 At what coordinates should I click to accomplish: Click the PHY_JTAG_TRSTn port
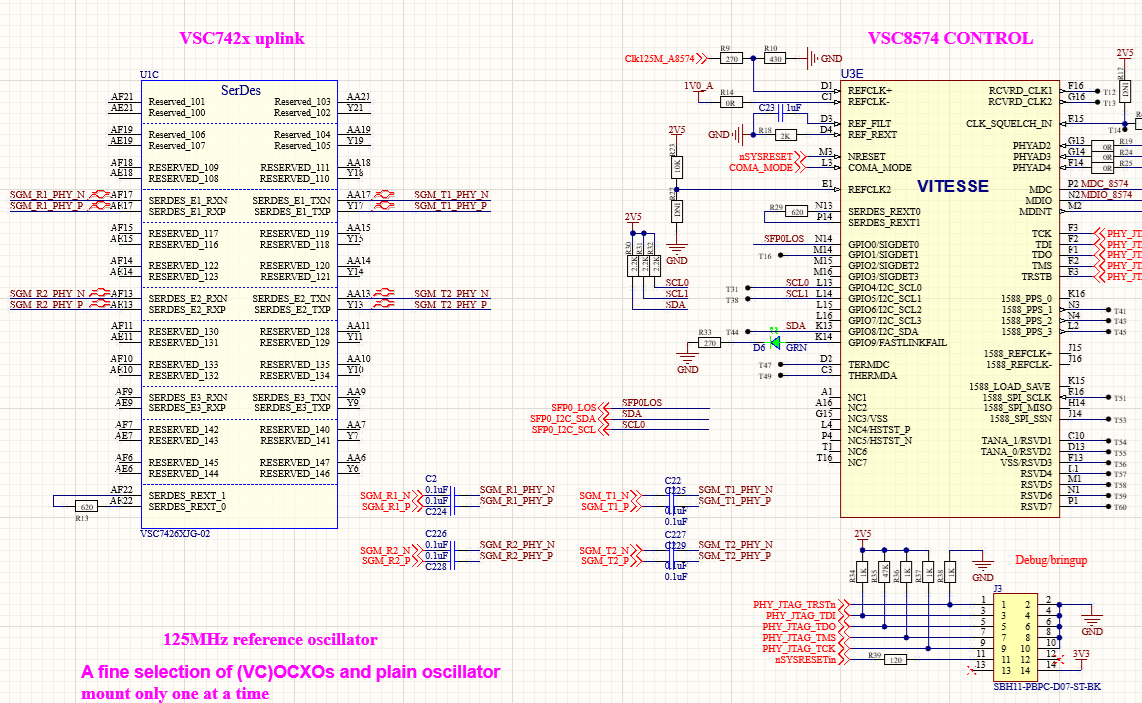800,605
